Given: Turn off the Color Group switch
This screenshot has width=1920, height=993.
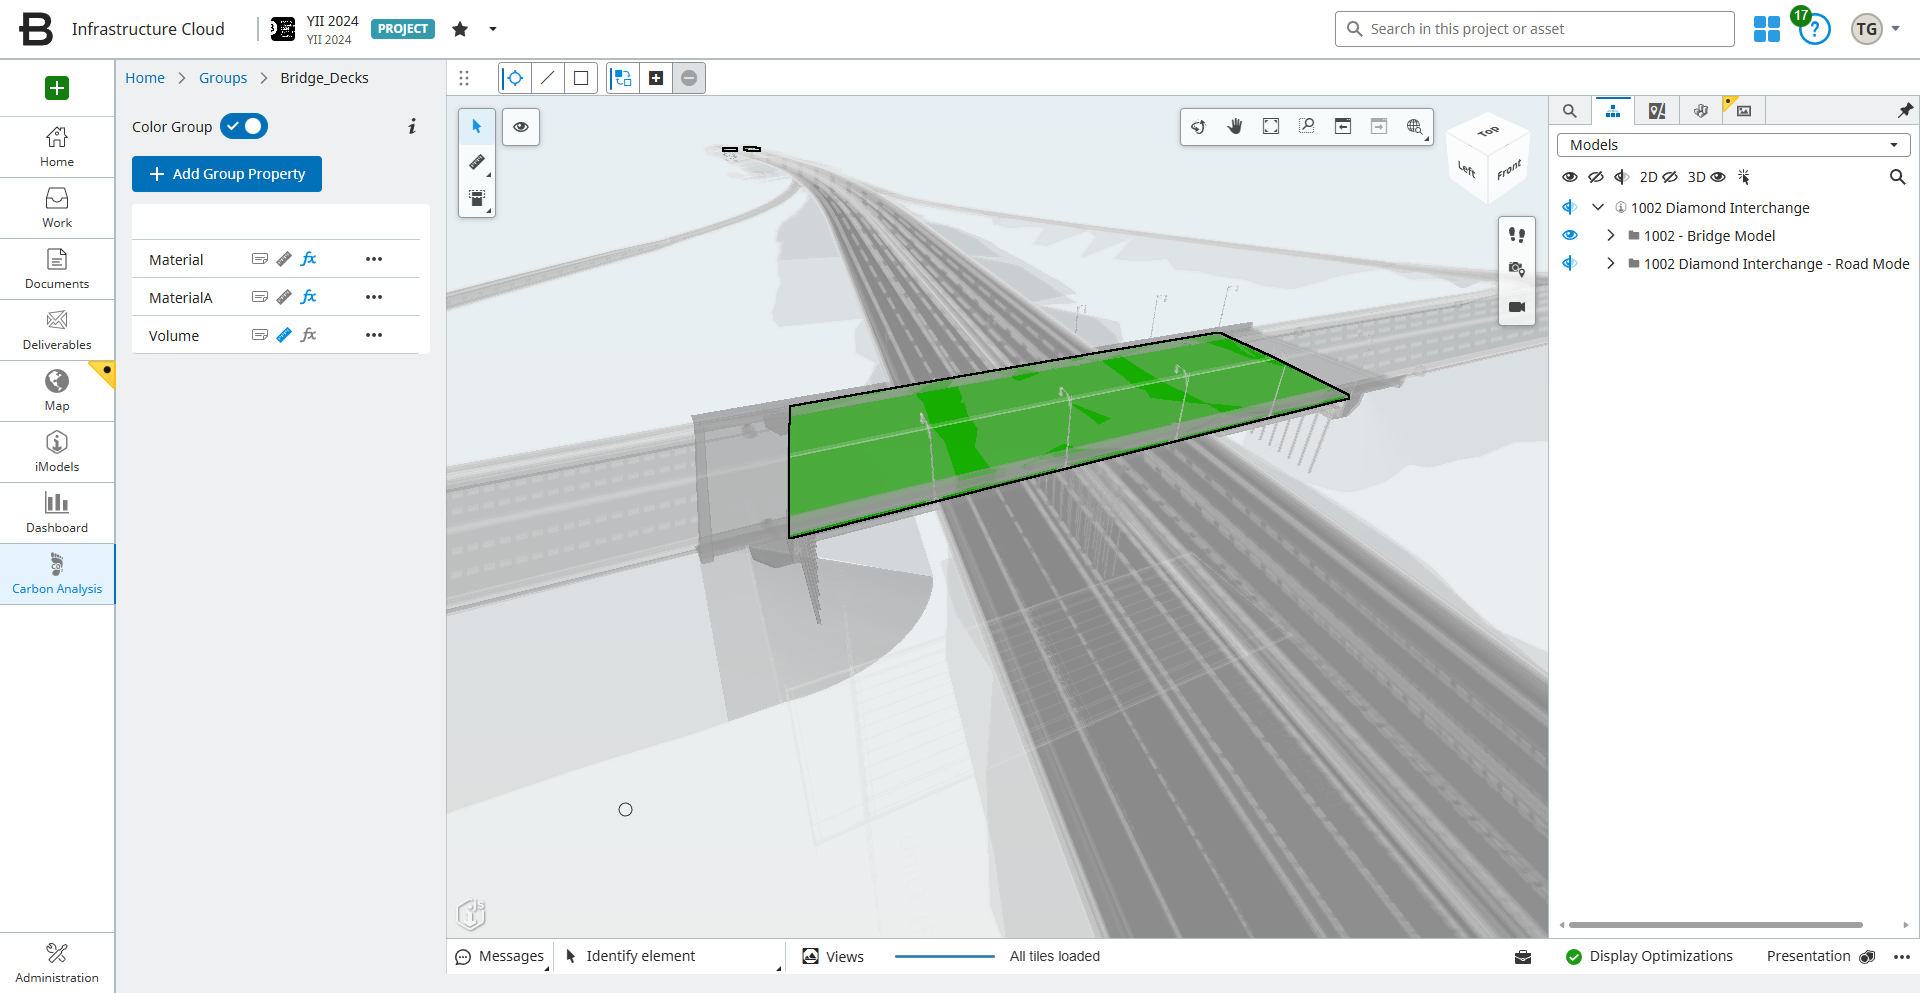Looking at the screenshot, I should coord(244,126).
